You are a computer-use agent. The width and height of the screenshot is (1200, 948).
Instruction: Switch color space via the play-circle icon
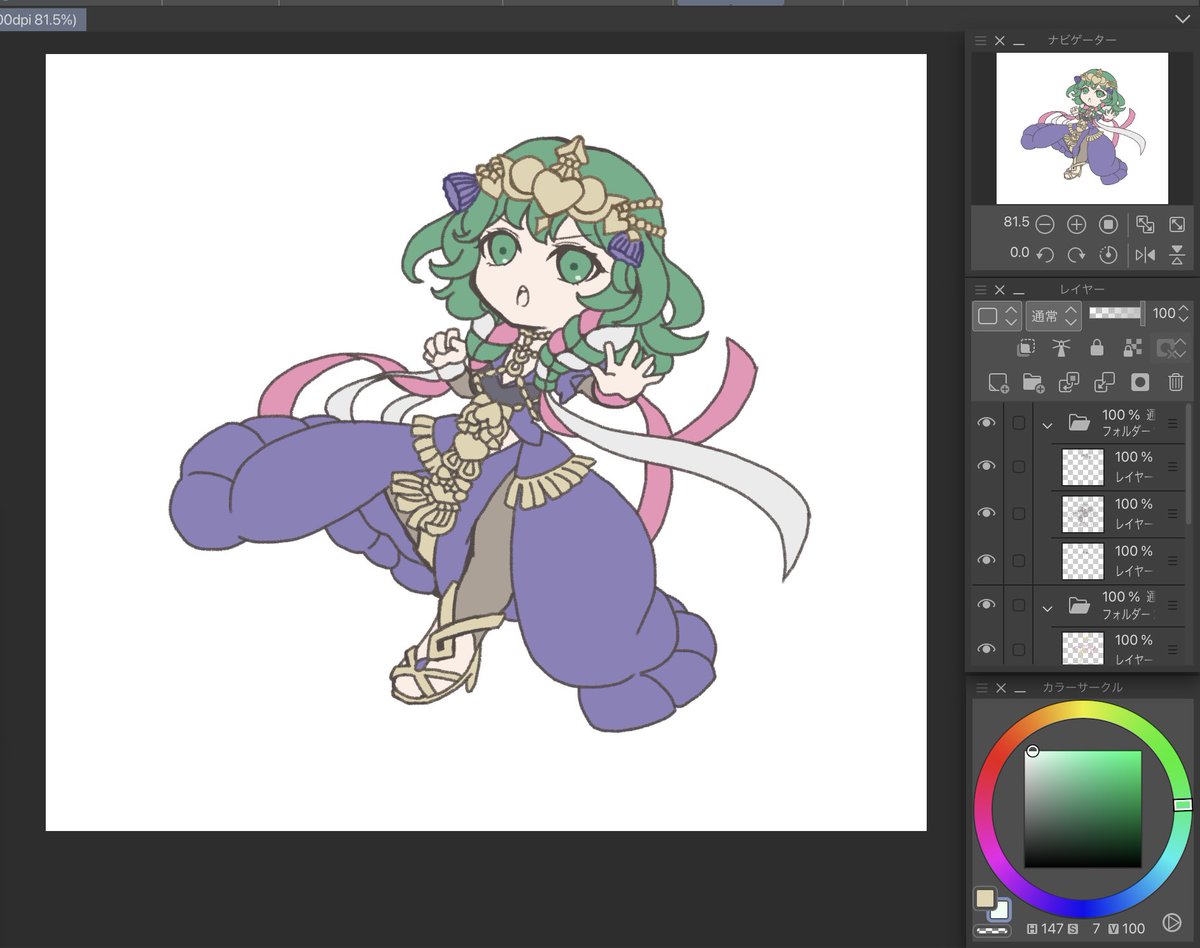pos(1172,922)
